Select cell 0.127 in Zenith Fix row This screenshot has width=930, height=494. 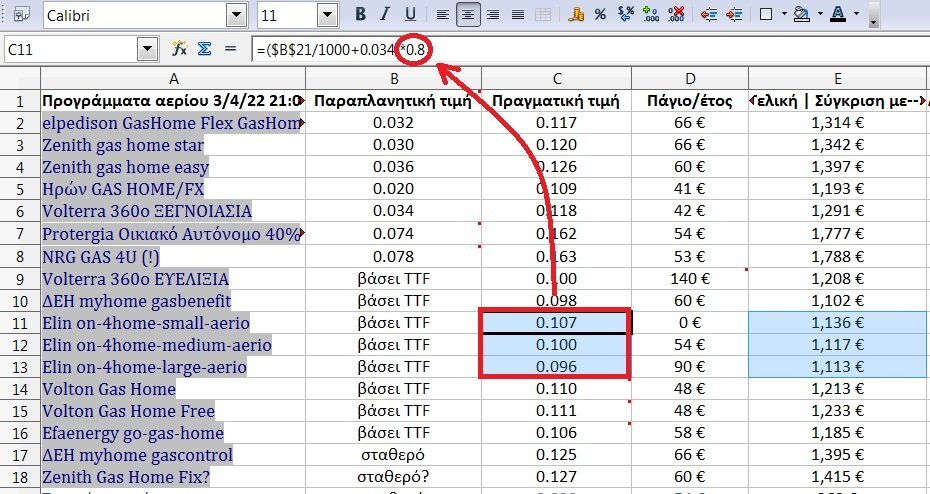pyautogui.click(x=556, y=477)
